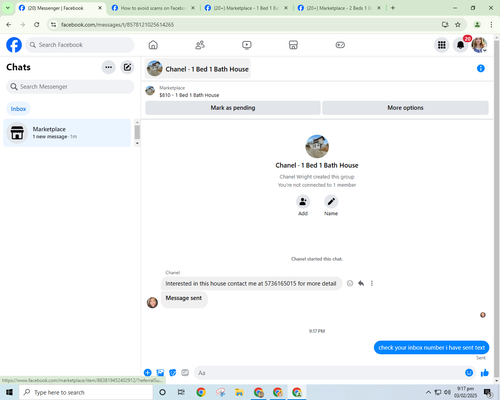Select the Inbox filter pill
The image size is (500, 400).
click(x=18, y=109)
